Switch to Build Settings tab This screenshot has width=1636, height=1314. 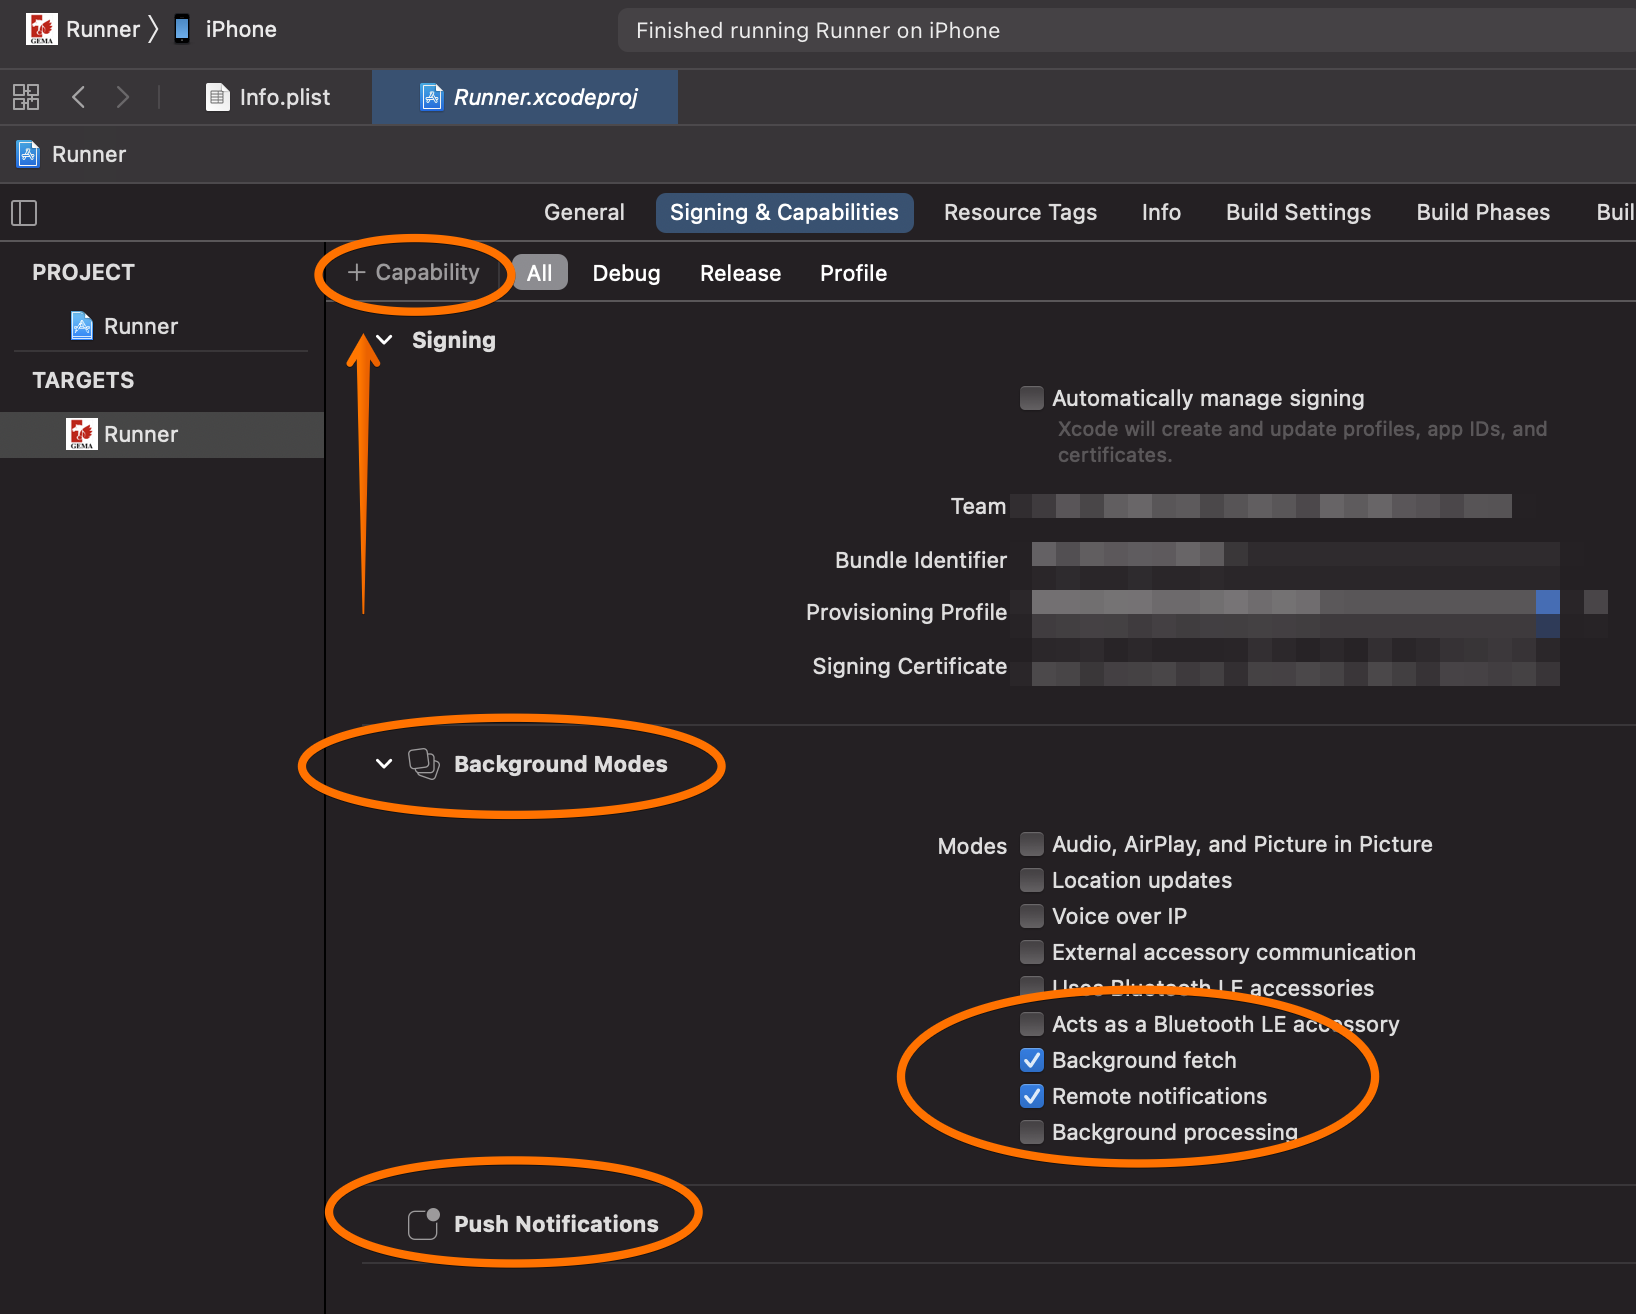pyautogui.click(x=1298, y=212)
